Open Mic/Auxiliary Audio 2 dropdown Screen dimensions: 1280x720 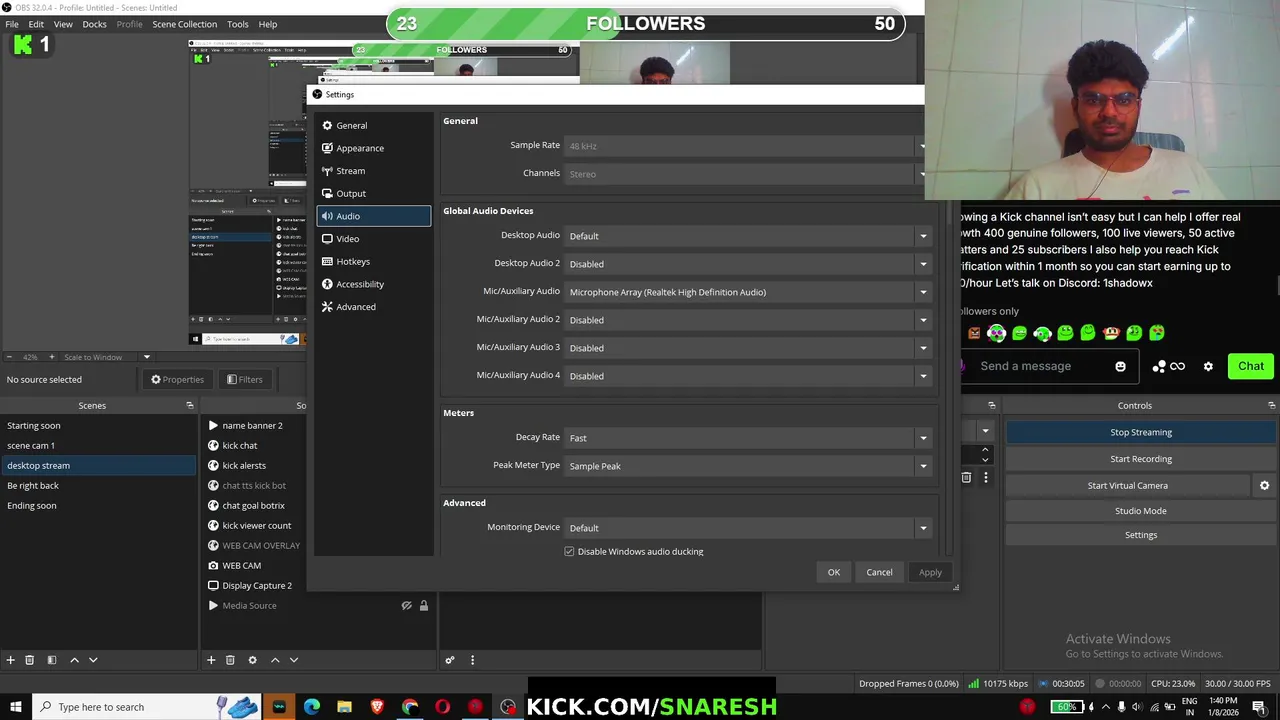coord(747,320)
